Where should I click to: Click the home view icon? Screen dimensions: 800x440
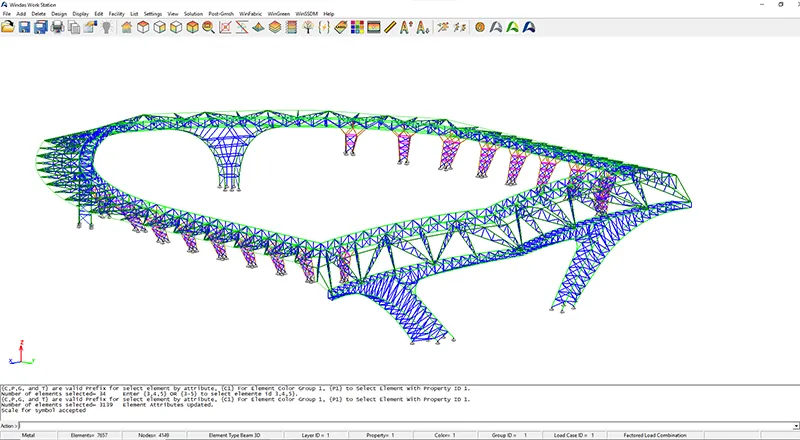click(127, 27)
